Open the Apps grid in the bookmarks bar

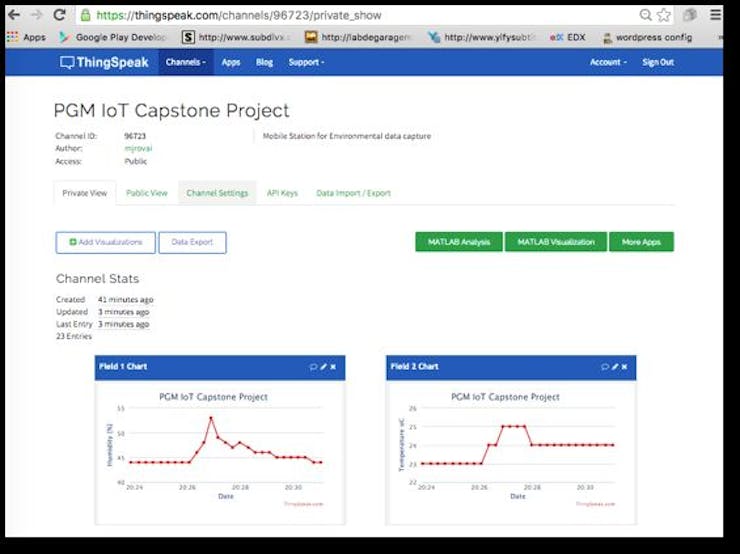(26, 37)
